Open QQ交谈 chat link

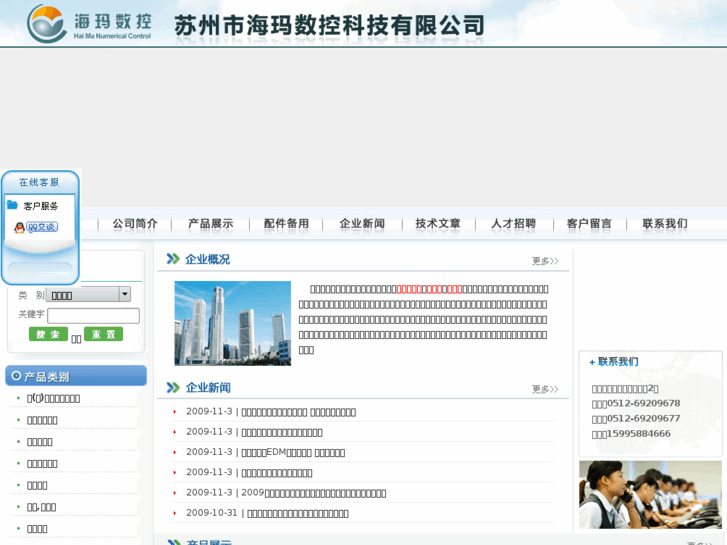[x=42, y=227]
